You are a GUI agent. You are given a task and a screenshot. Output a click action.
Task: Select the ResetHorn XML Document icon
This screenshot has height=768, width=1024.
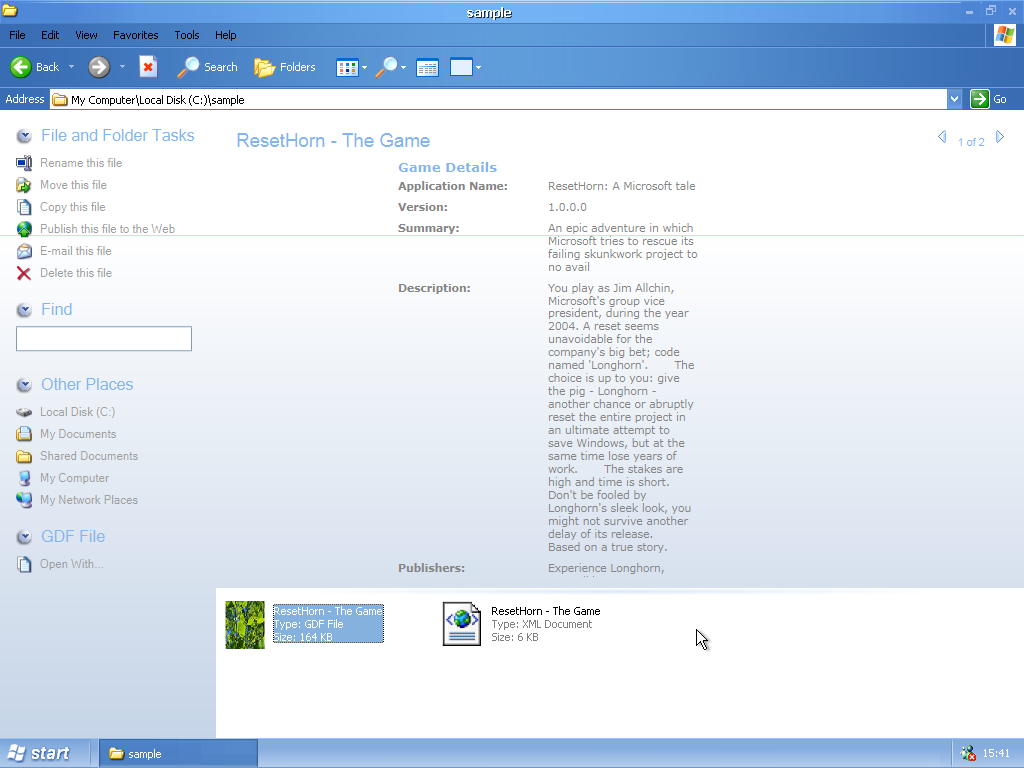(462, 624)
